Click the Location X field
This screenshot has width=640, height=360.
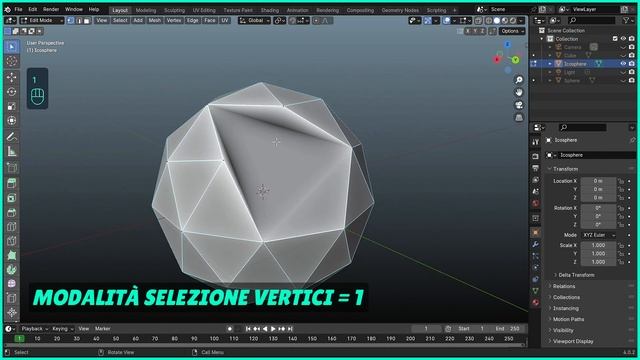click(x=598, y=181)
